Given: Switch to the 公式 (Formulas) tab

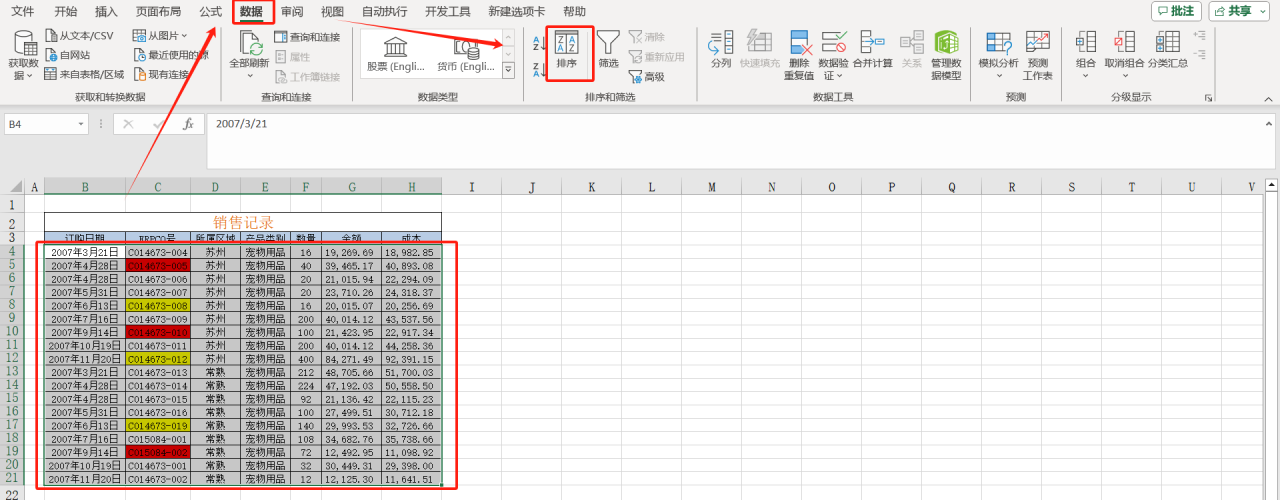Looking at the screenshot, I should coord(210,12).
